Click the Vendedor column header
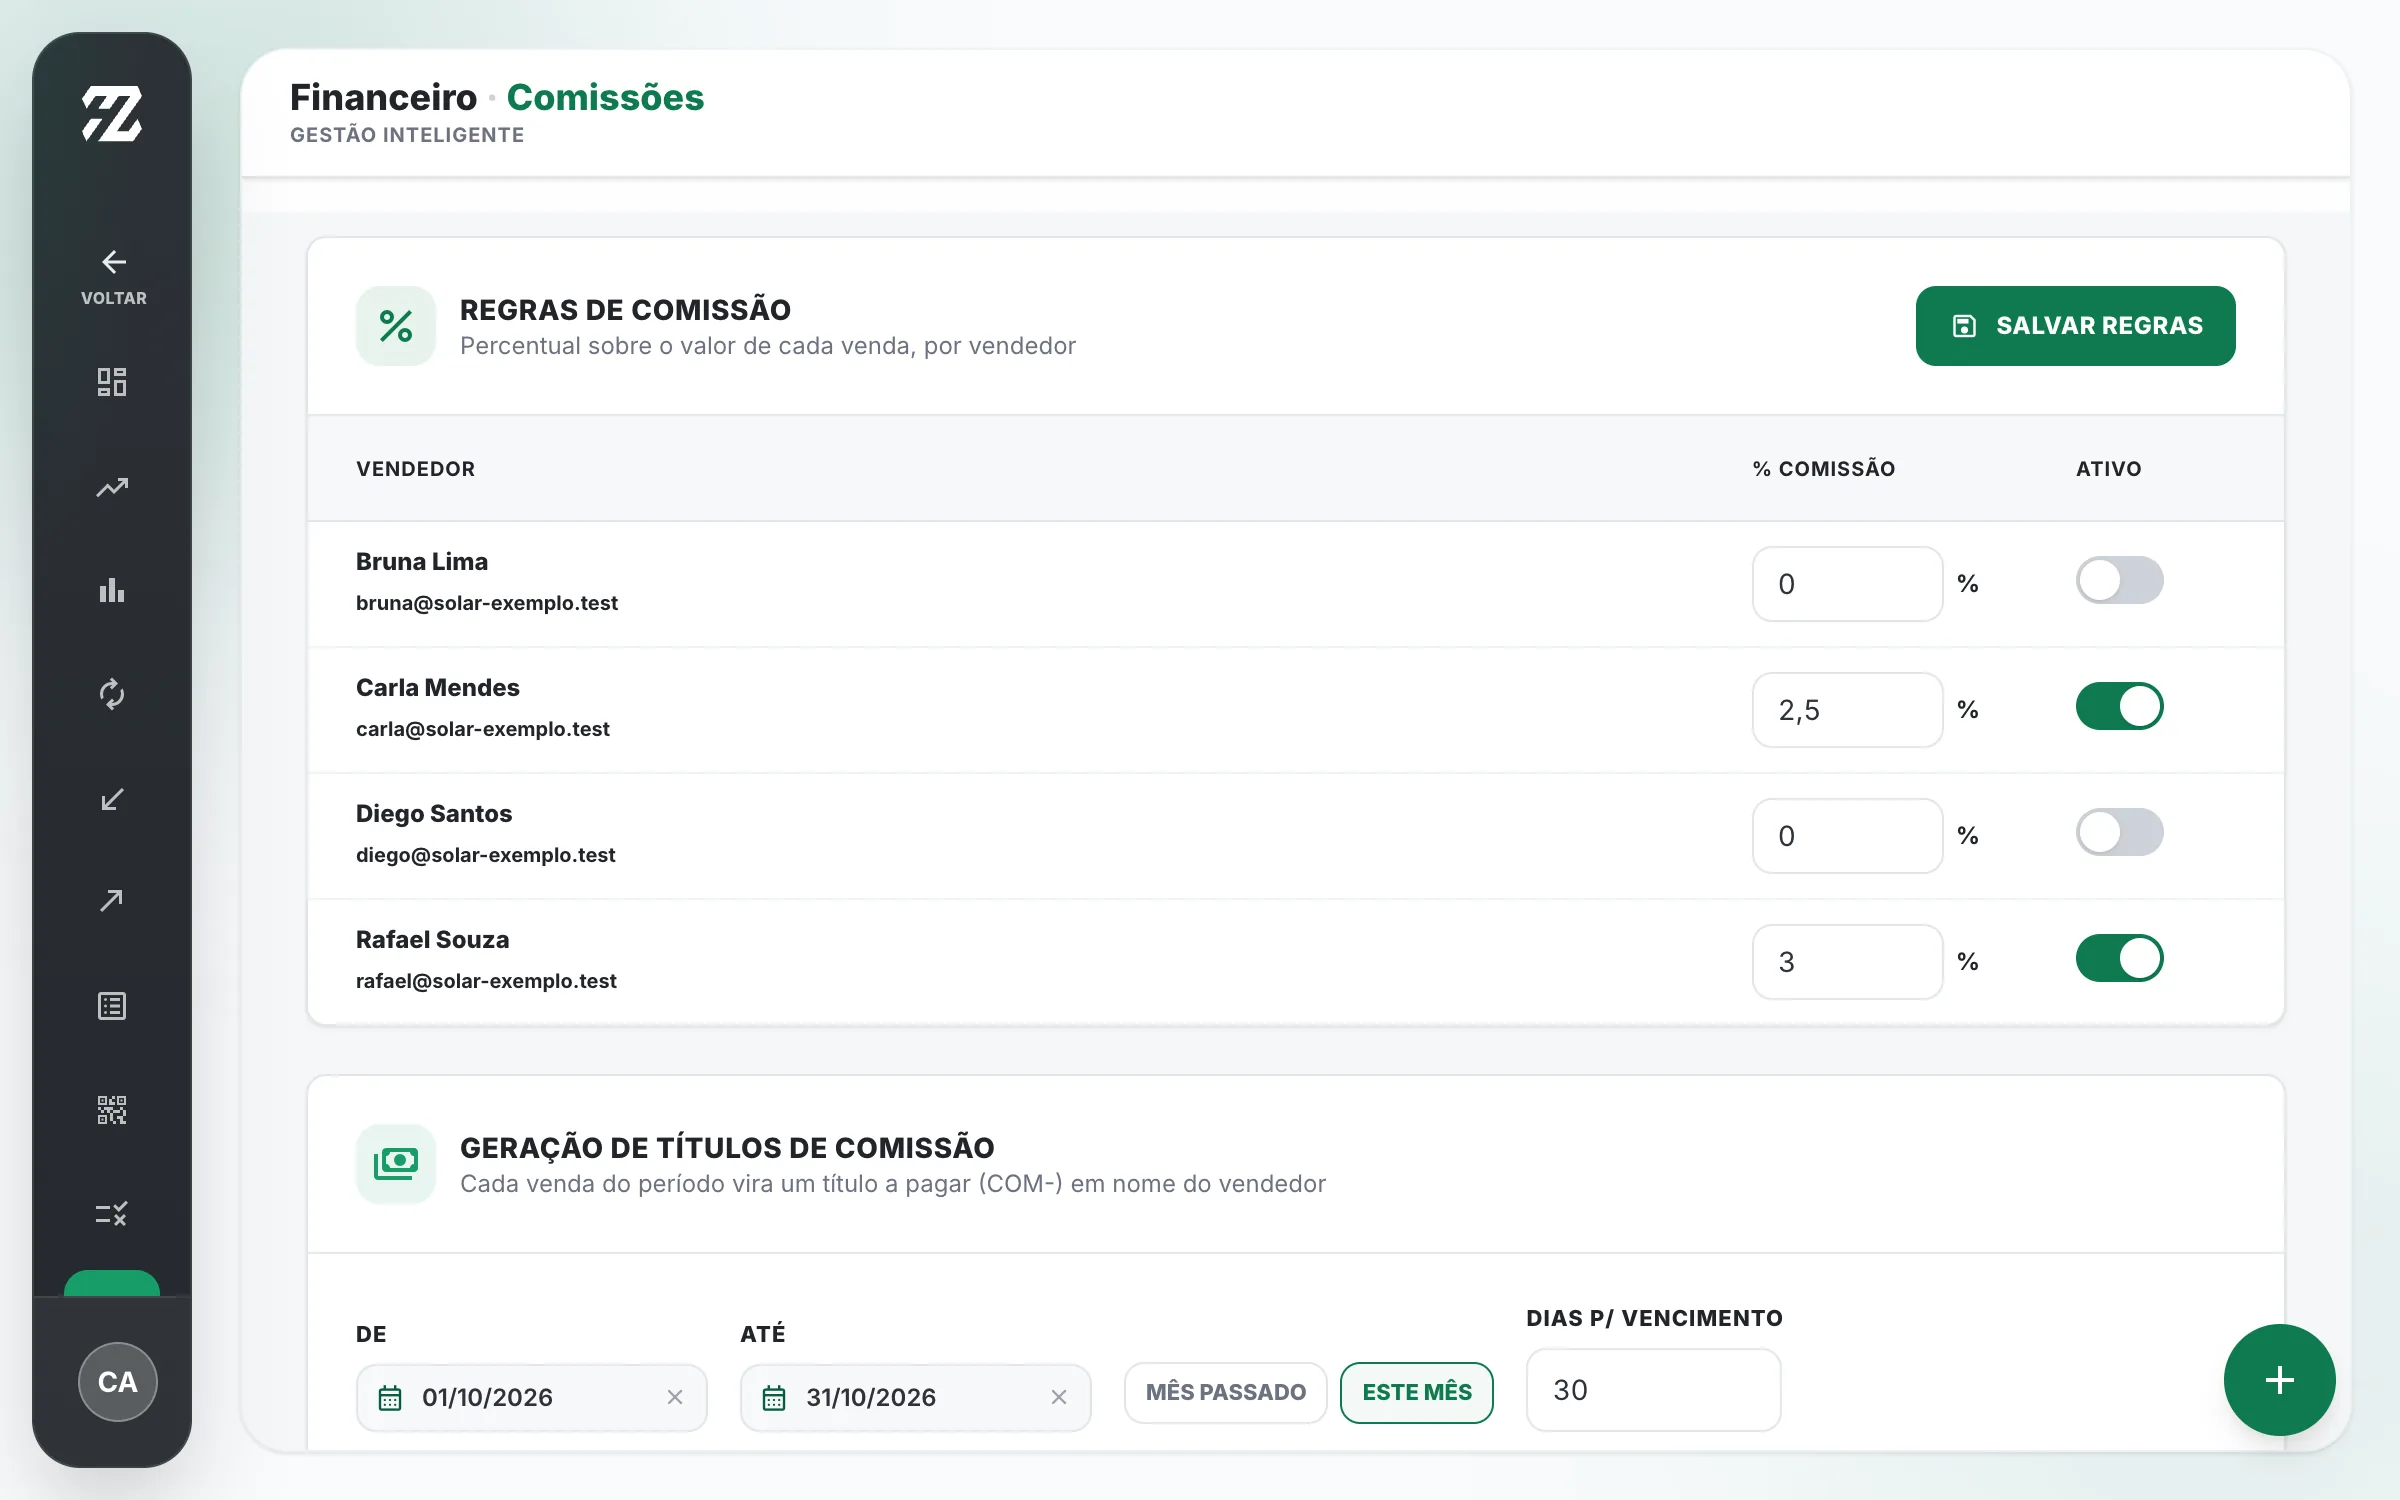 pyautogui.click(x=415, y=469)
